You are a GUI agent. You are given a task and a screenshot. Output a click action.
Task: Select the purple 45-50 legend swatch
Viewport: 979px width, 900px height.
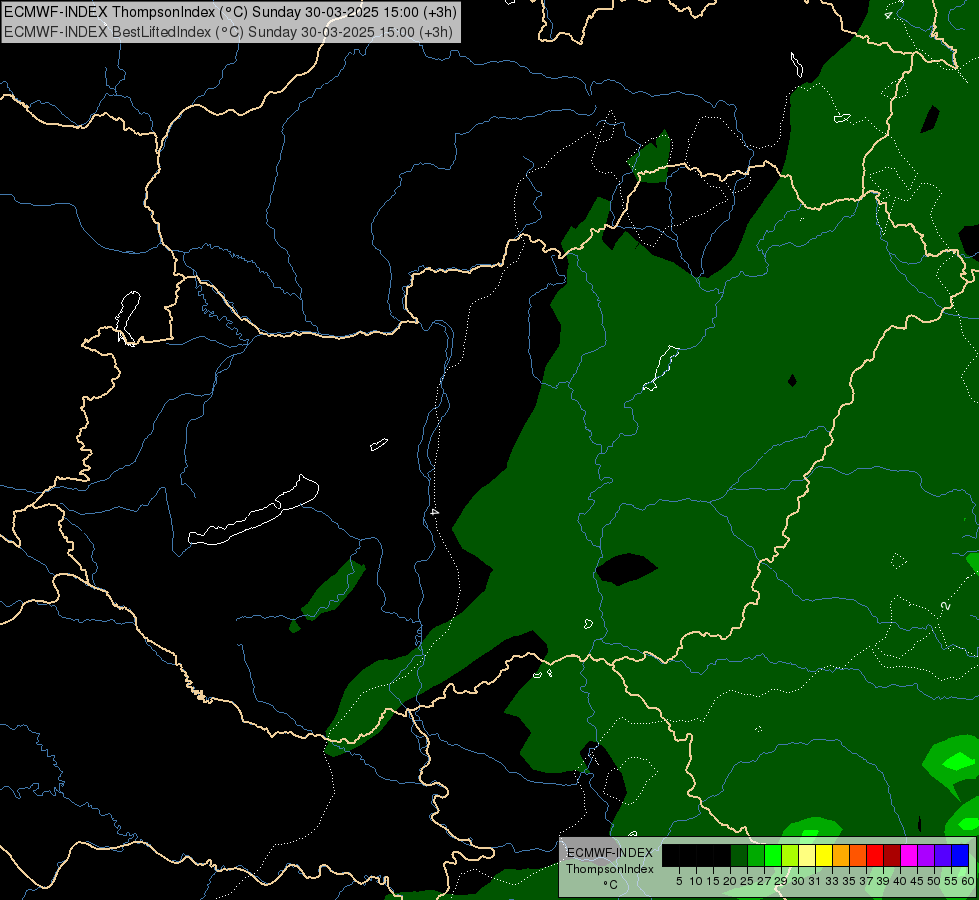click(926, 855)
